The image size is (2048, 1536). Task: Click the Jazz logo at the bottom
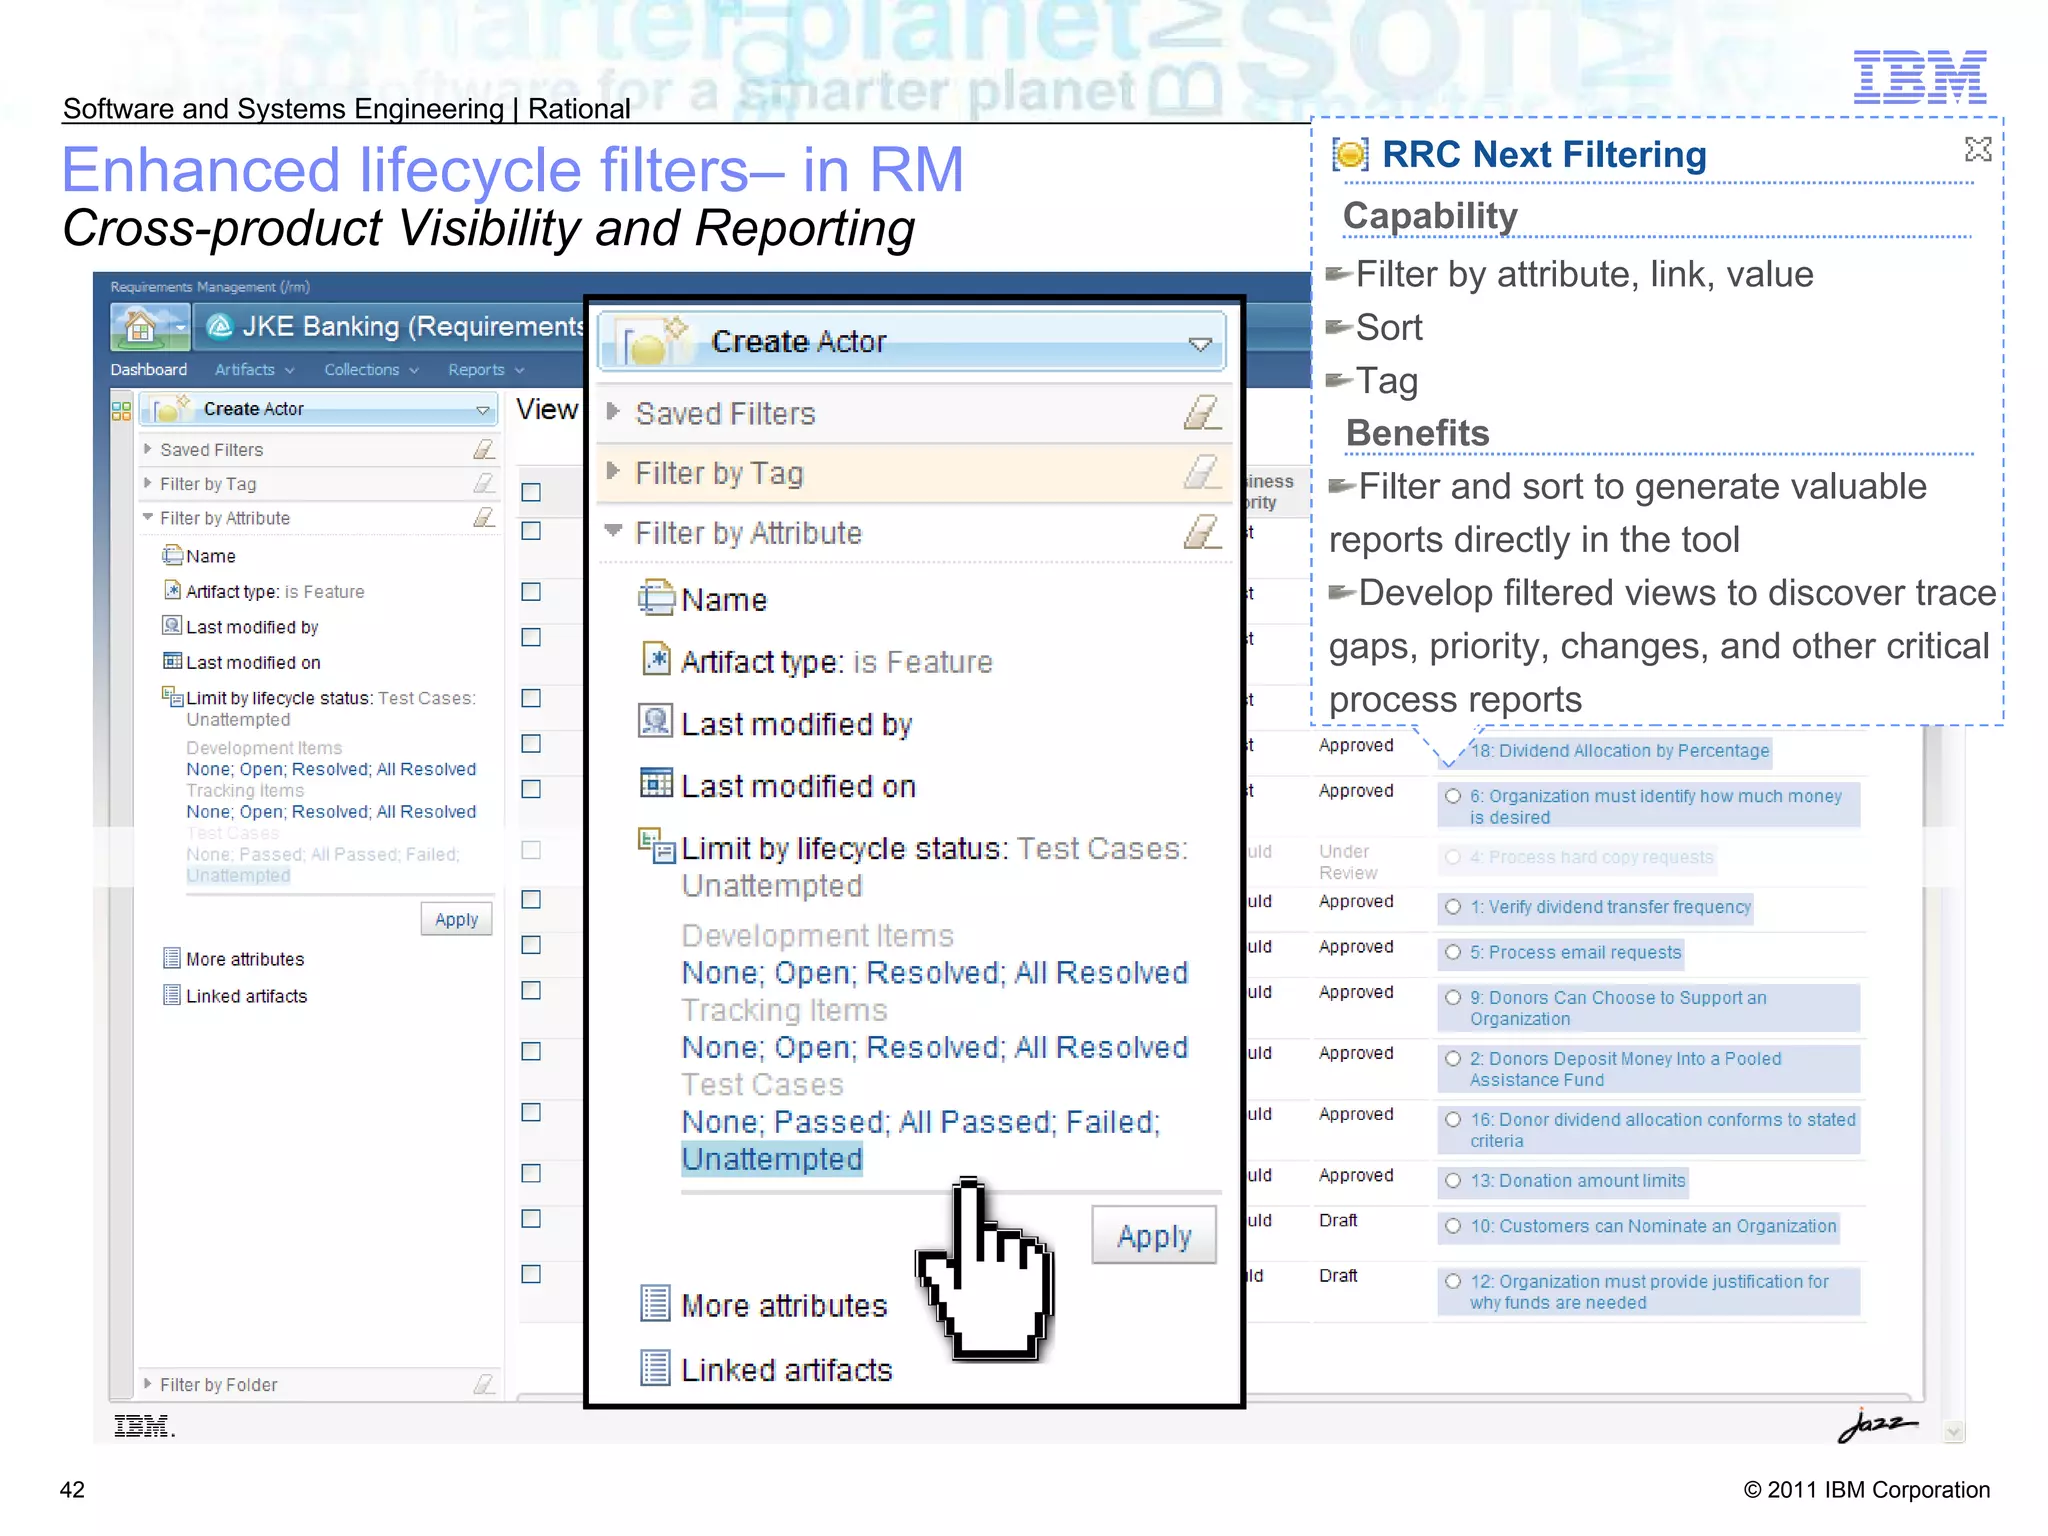tap(1877, 1424)
